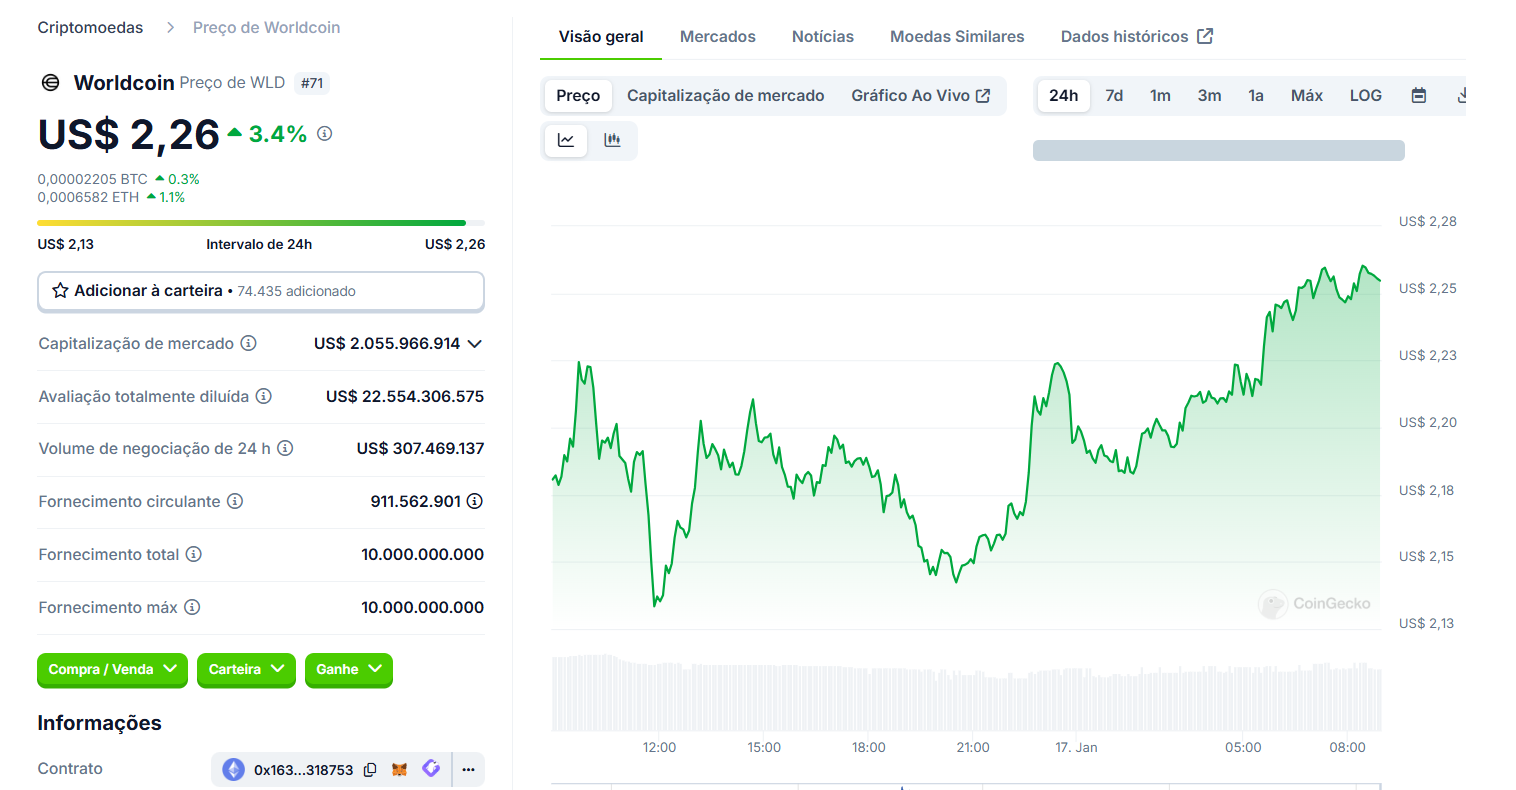Select the Máx time range
This screenshot has width=1516, height=790.
(x=1307, y=96)
